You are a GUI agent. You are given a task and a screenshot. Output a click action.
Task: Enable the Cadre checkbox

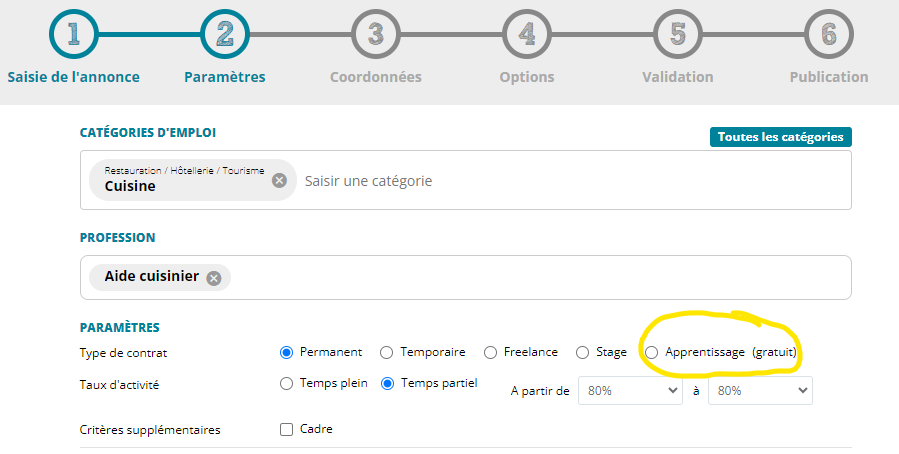coord(286,429)
